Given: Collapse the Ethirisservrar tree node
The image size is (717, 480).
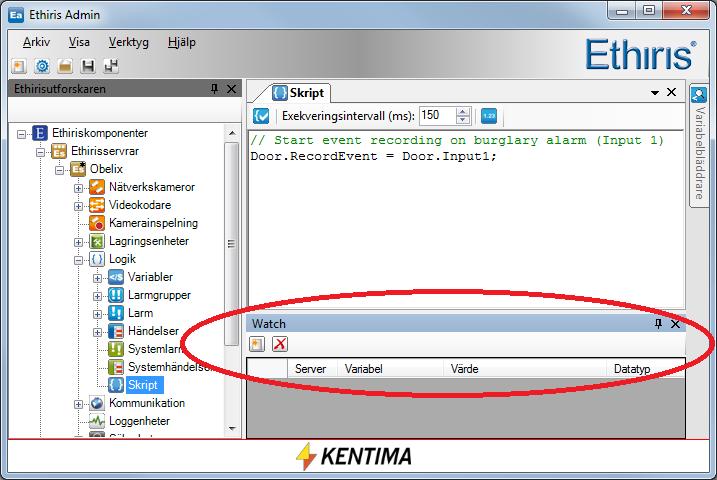Looking at the screenshot, I should [x=40, y=152].
